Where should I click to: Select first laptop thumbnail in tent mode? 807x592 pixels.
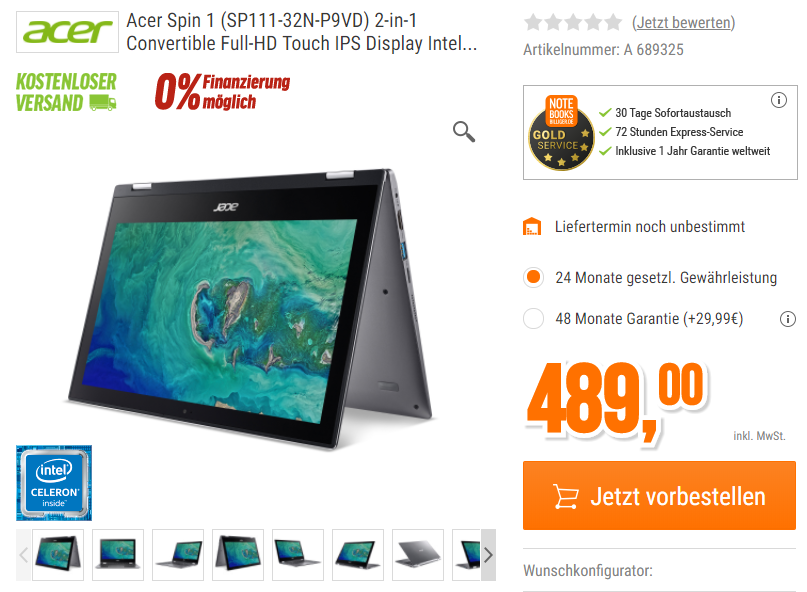(58, 555)
